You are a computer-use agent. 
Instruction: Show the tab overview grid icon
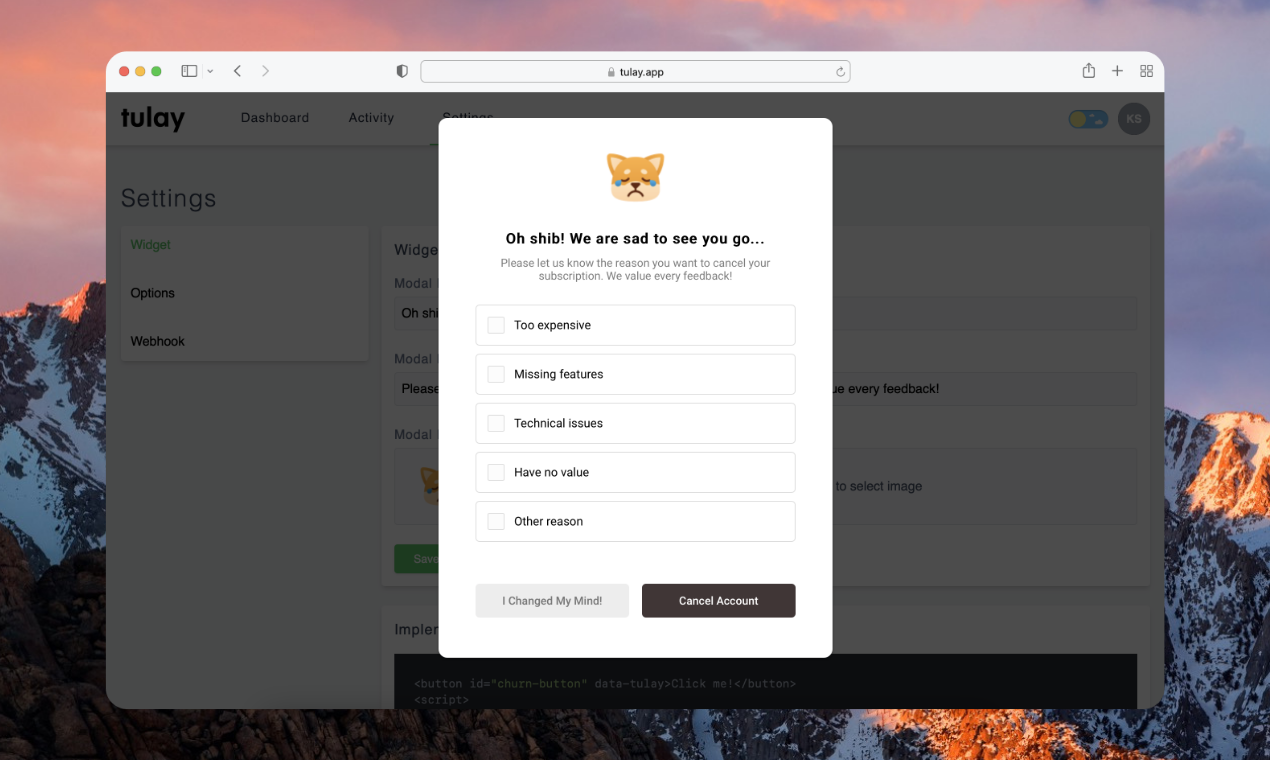coord(1146,71)
